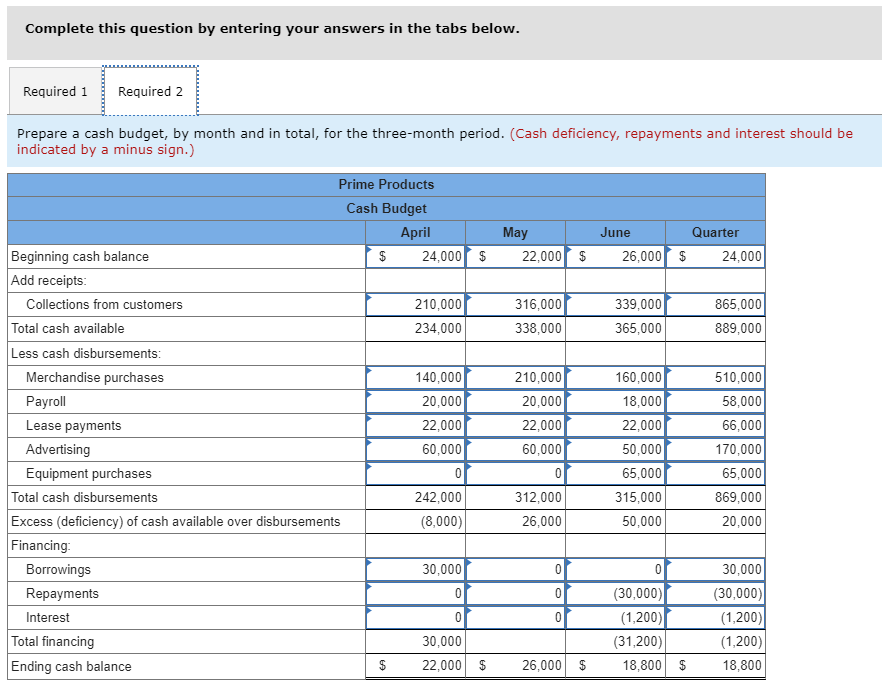Select May Beginning cash balance of 22,000
The image size is (882, 685).
[x=515, y=256]
